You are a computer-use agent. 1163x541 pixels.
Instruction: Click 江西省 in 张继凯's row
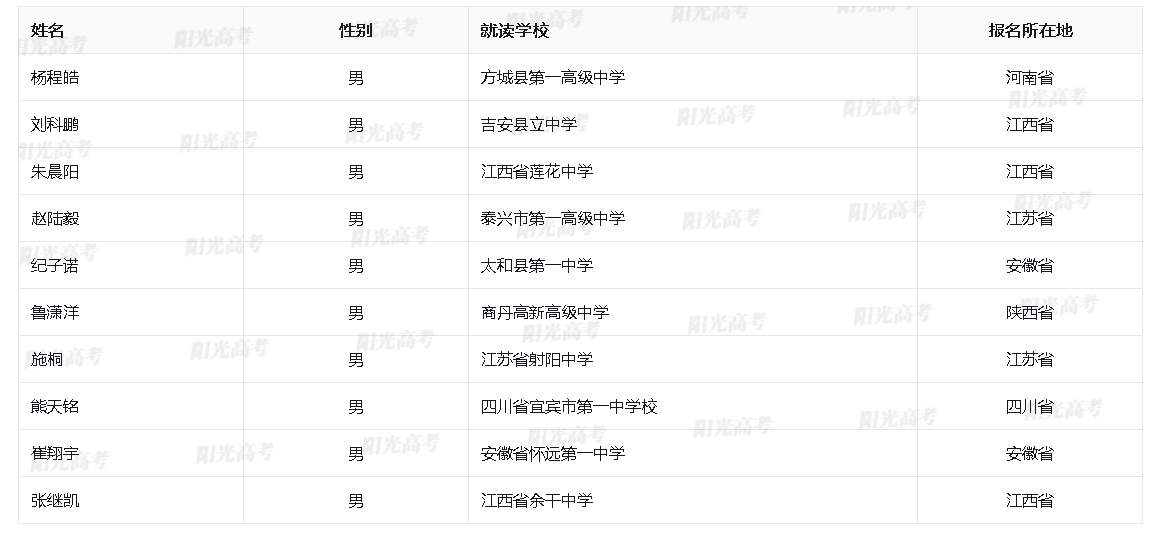[x=1030, y=500]
